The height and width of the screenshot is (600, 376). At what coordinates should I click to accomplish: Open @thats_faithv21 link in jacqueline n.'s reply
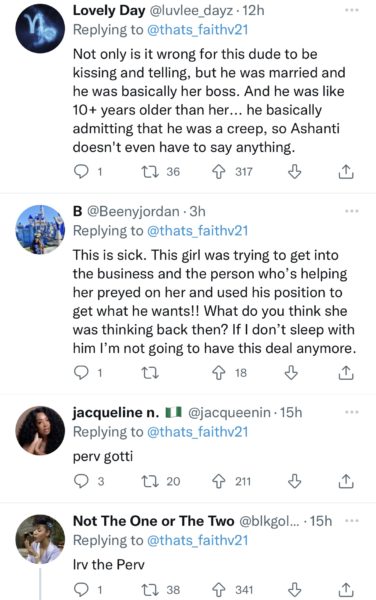pos(198,432)
